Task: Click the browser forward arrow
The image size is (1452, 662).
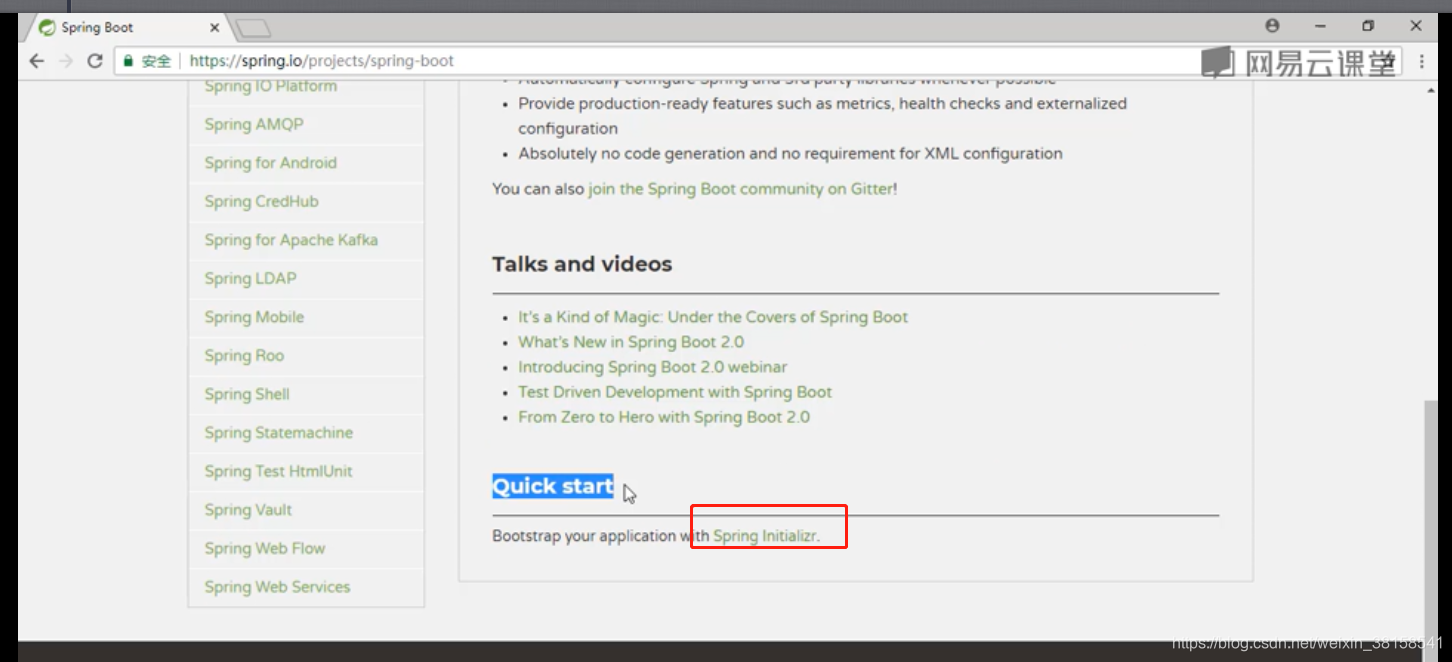Action: coord(66,61)
